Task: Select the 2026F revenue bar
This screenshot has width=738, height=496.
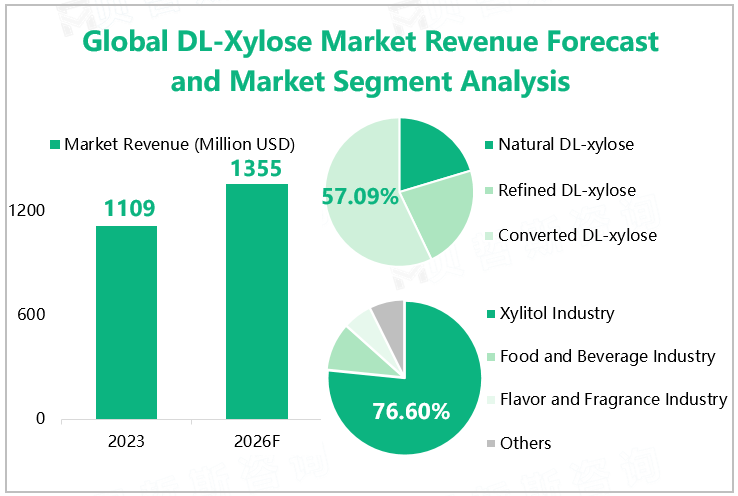Action: pos(257,300)
